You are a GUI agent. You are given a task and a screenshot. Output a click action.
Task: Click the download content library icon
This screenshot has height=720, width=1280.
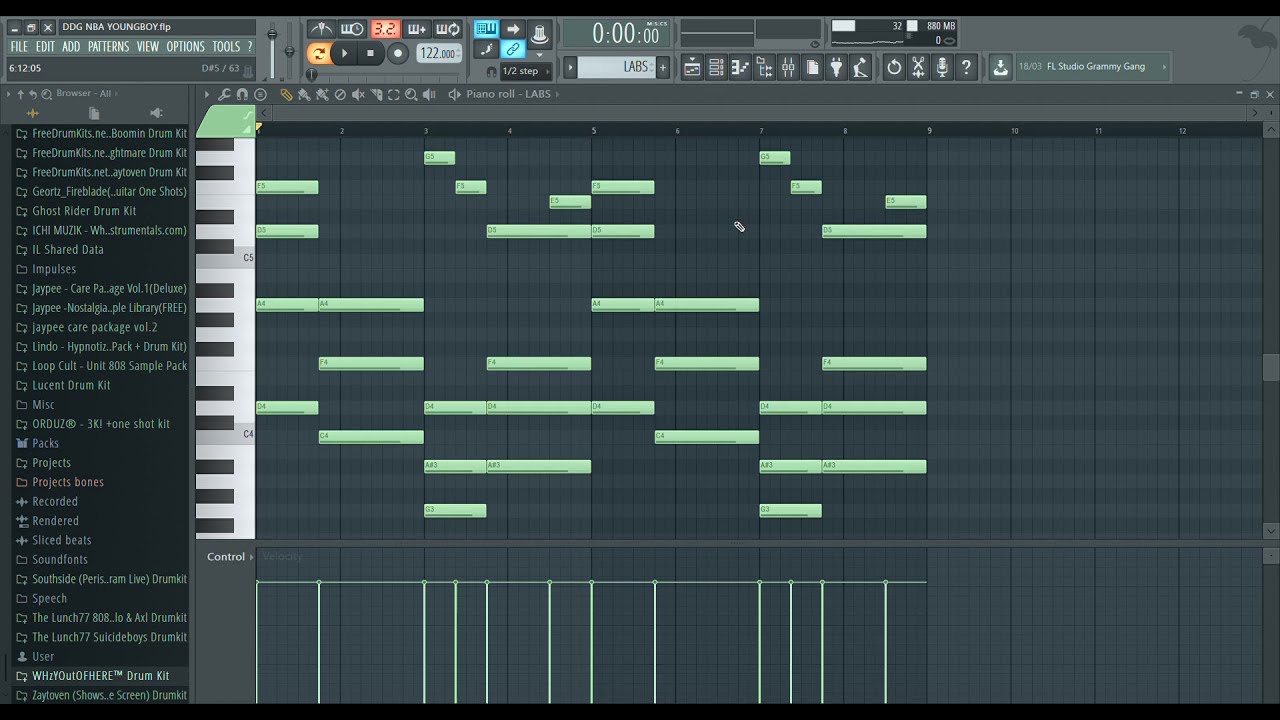pyautogui.click(x=1000, y=68)
